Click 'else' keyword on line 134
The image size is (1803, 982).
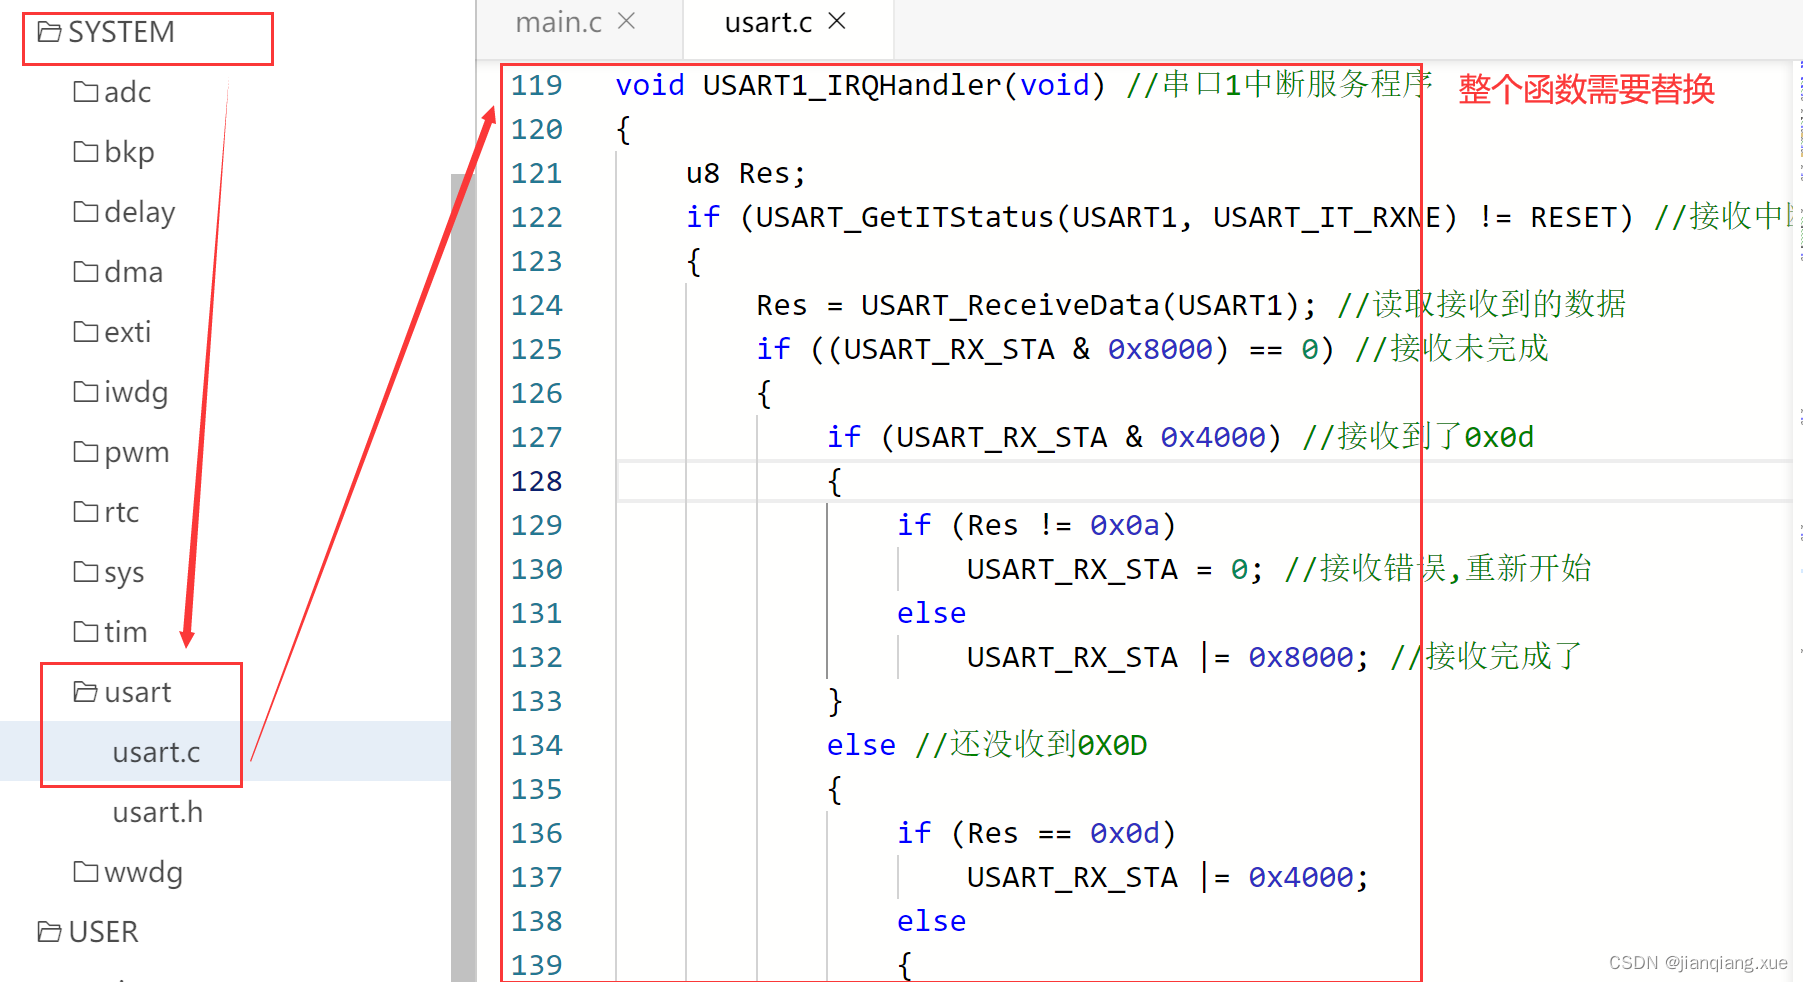pyautogui.click(x=861, y=746)
